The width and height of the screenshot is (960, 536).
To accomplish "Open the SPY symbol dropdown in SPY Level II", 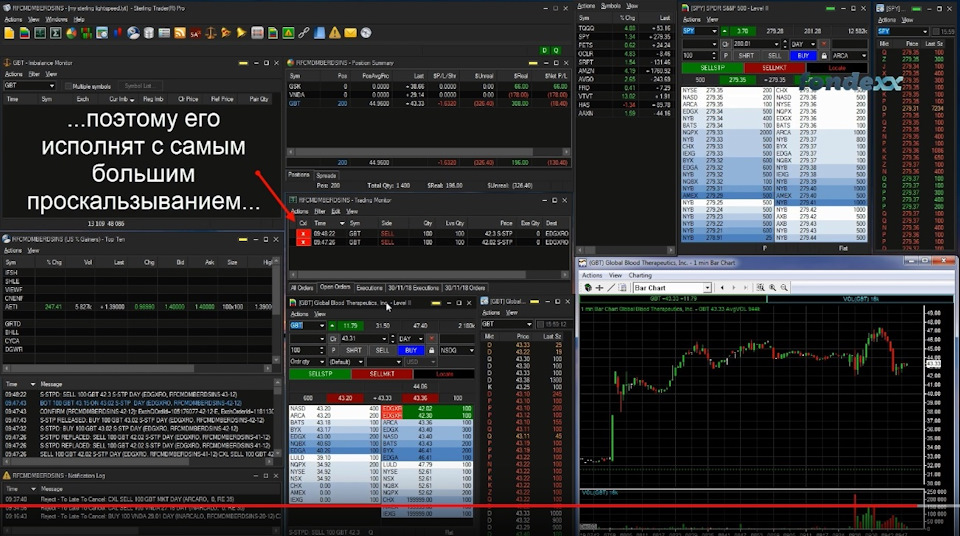I will 714,31.
